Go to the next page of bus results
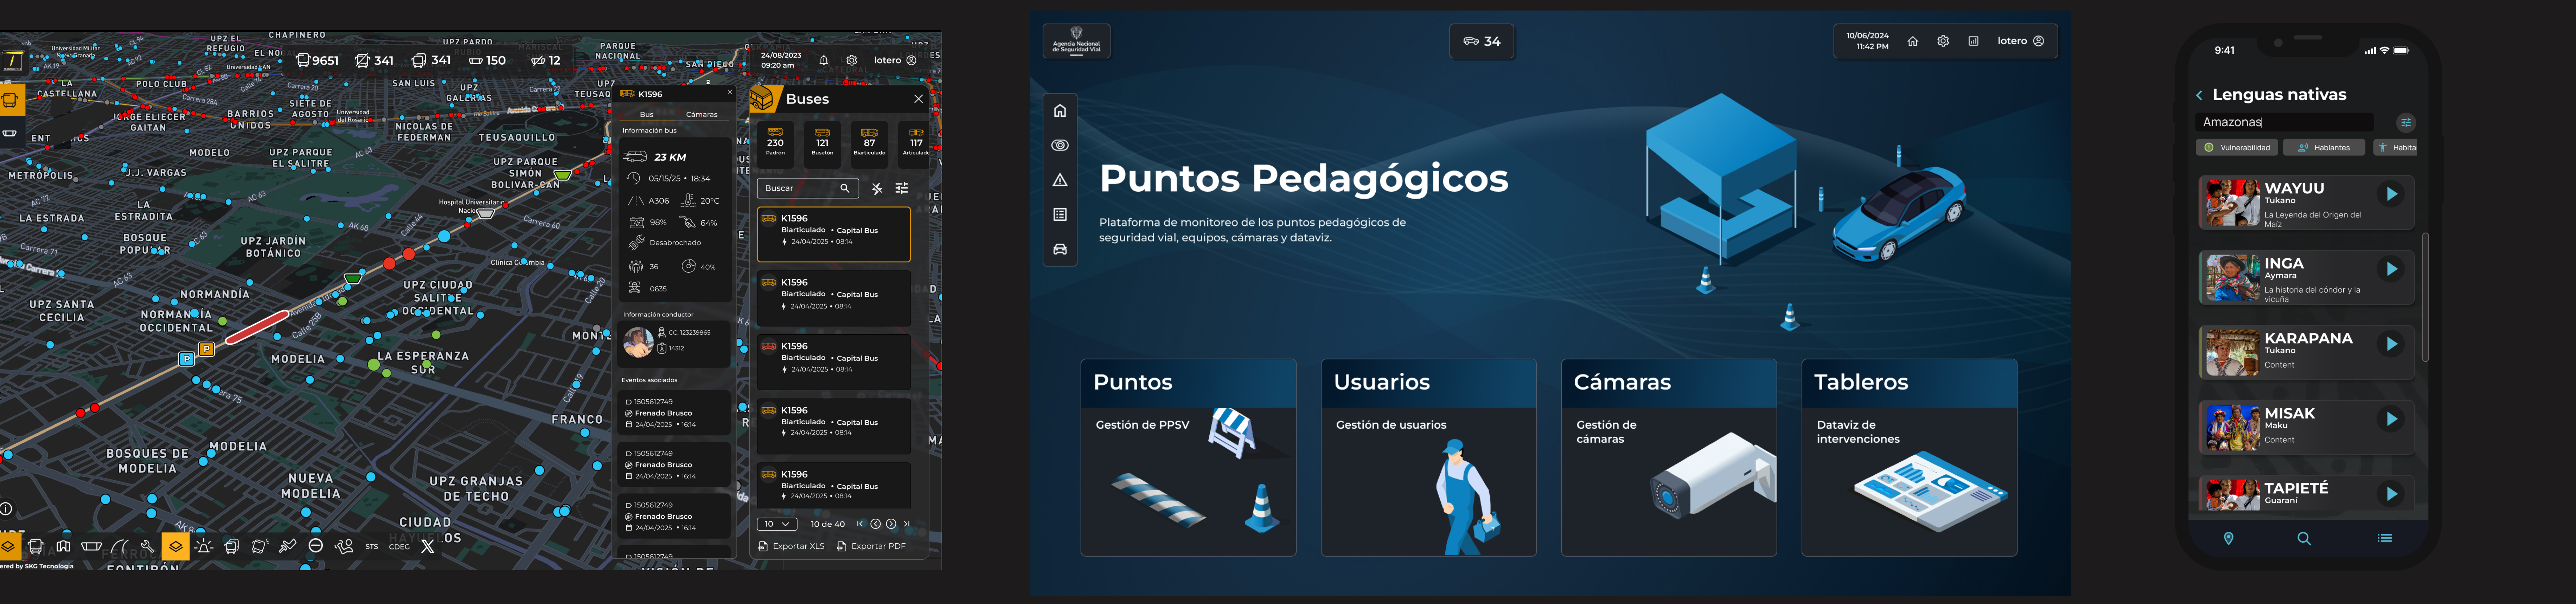Image resolution: width=2576 pixels, height=604 pixels. click(x=891, y=524)
